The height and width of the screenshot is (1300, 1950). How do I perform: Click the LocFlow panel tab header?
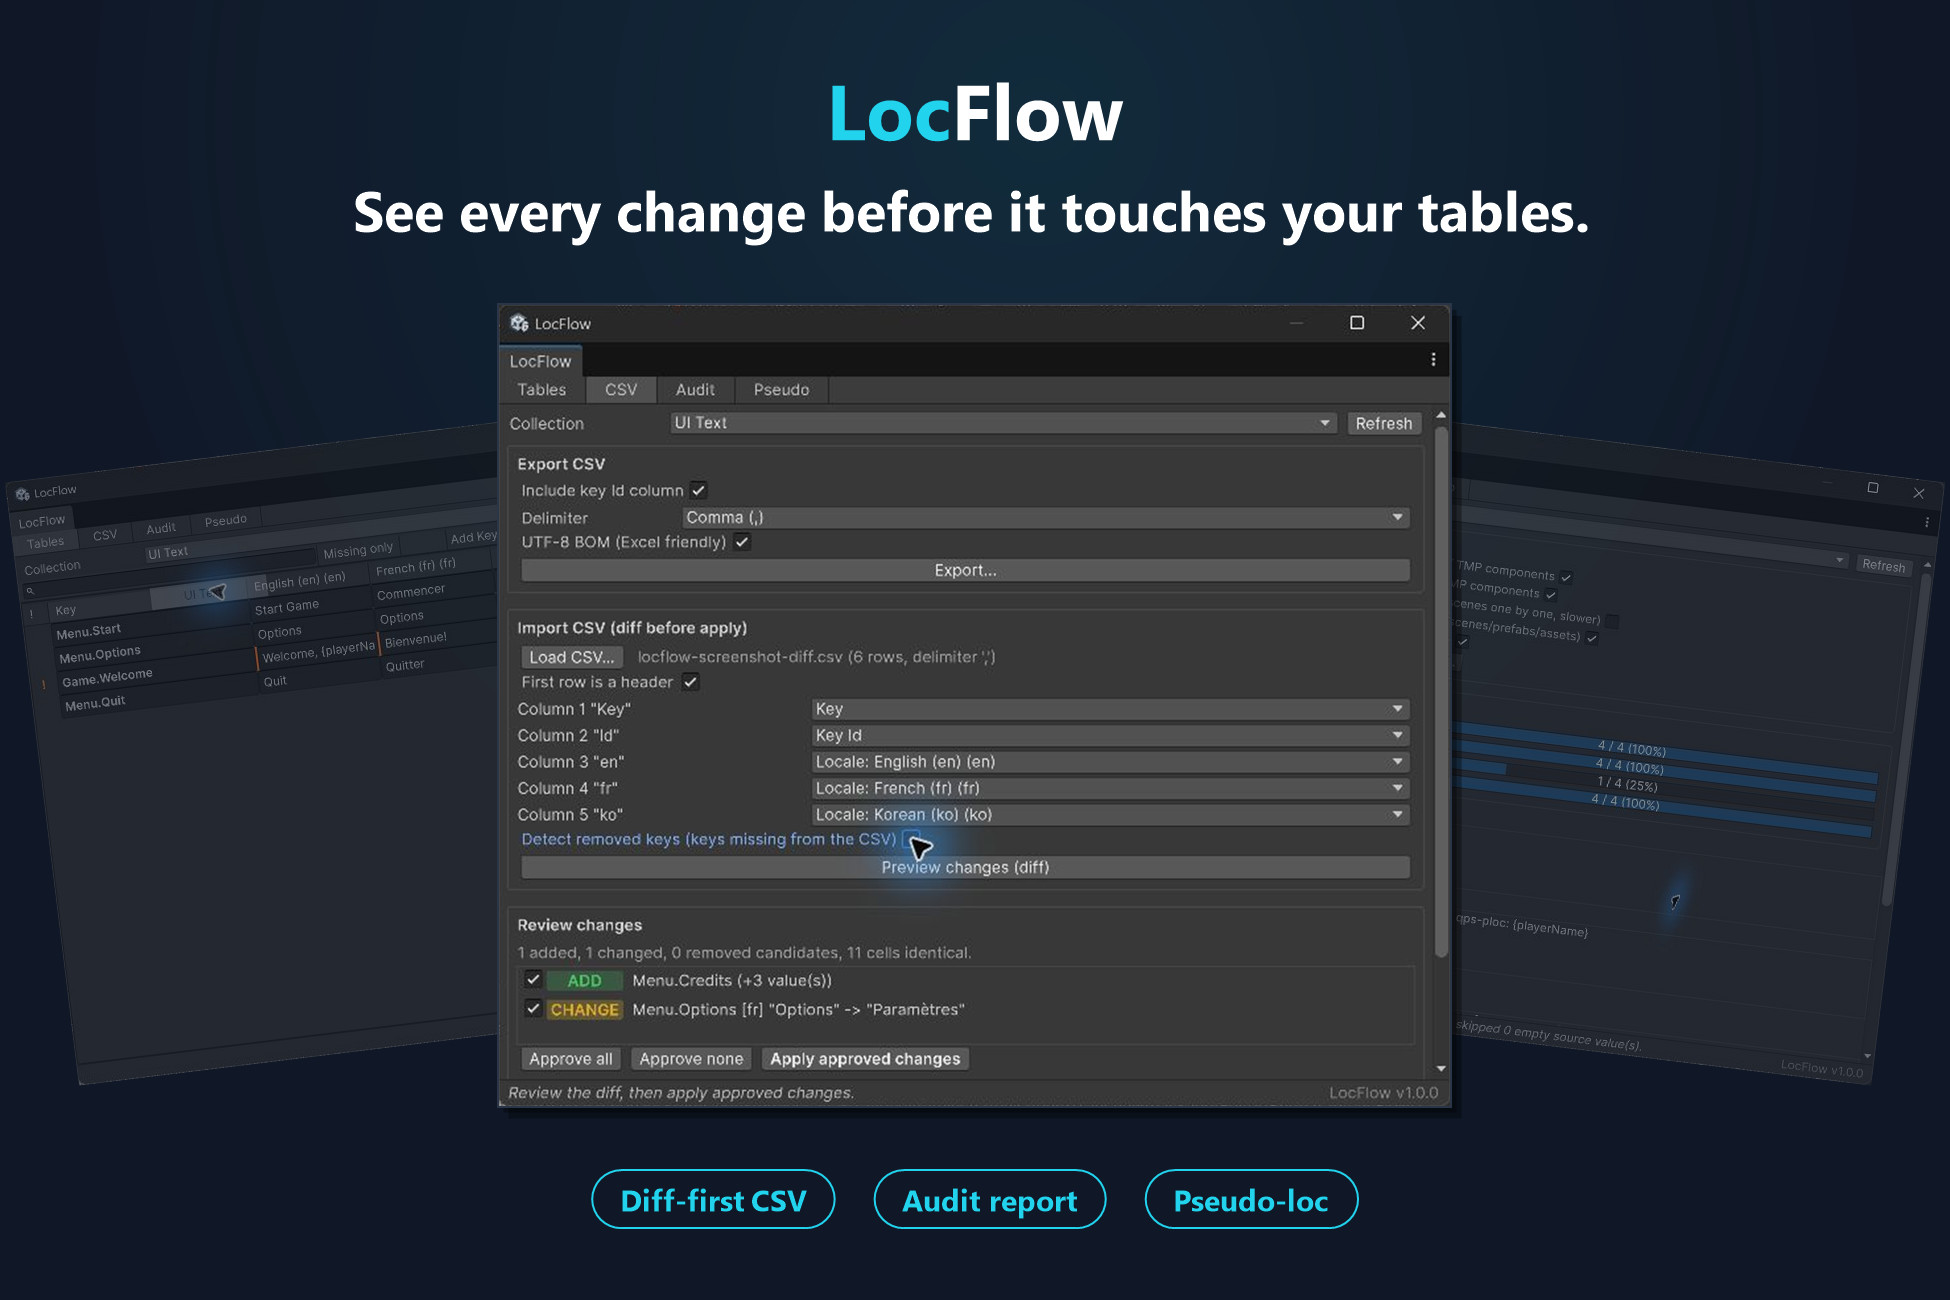point(541,361)
